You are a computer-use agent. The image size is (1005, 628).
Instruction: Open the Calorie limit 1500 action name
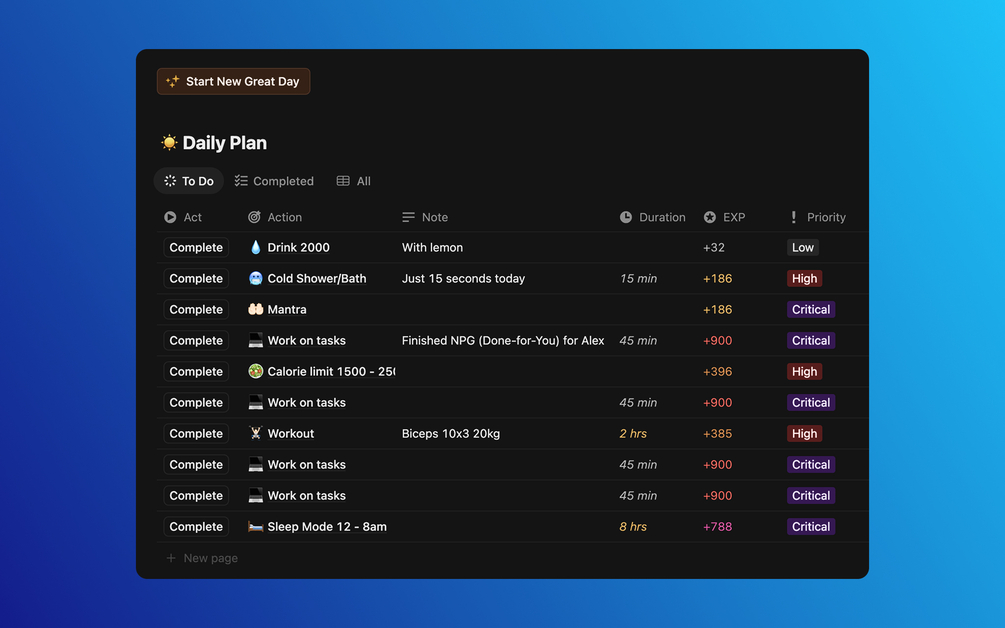click(331, 372)
